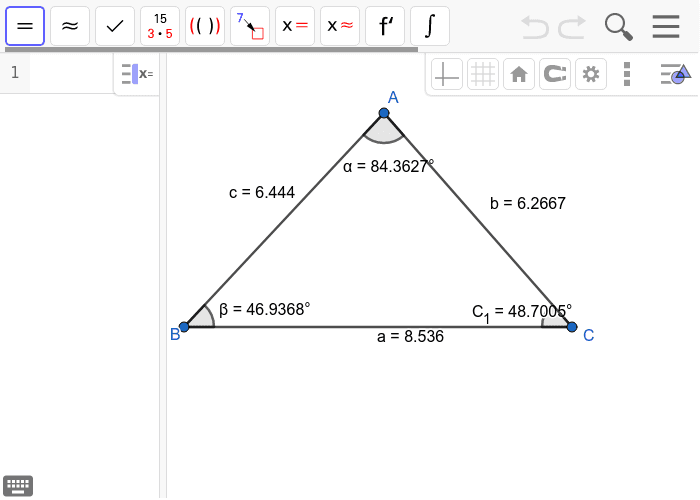Select the Derivative f' tool

click(385, 26)
